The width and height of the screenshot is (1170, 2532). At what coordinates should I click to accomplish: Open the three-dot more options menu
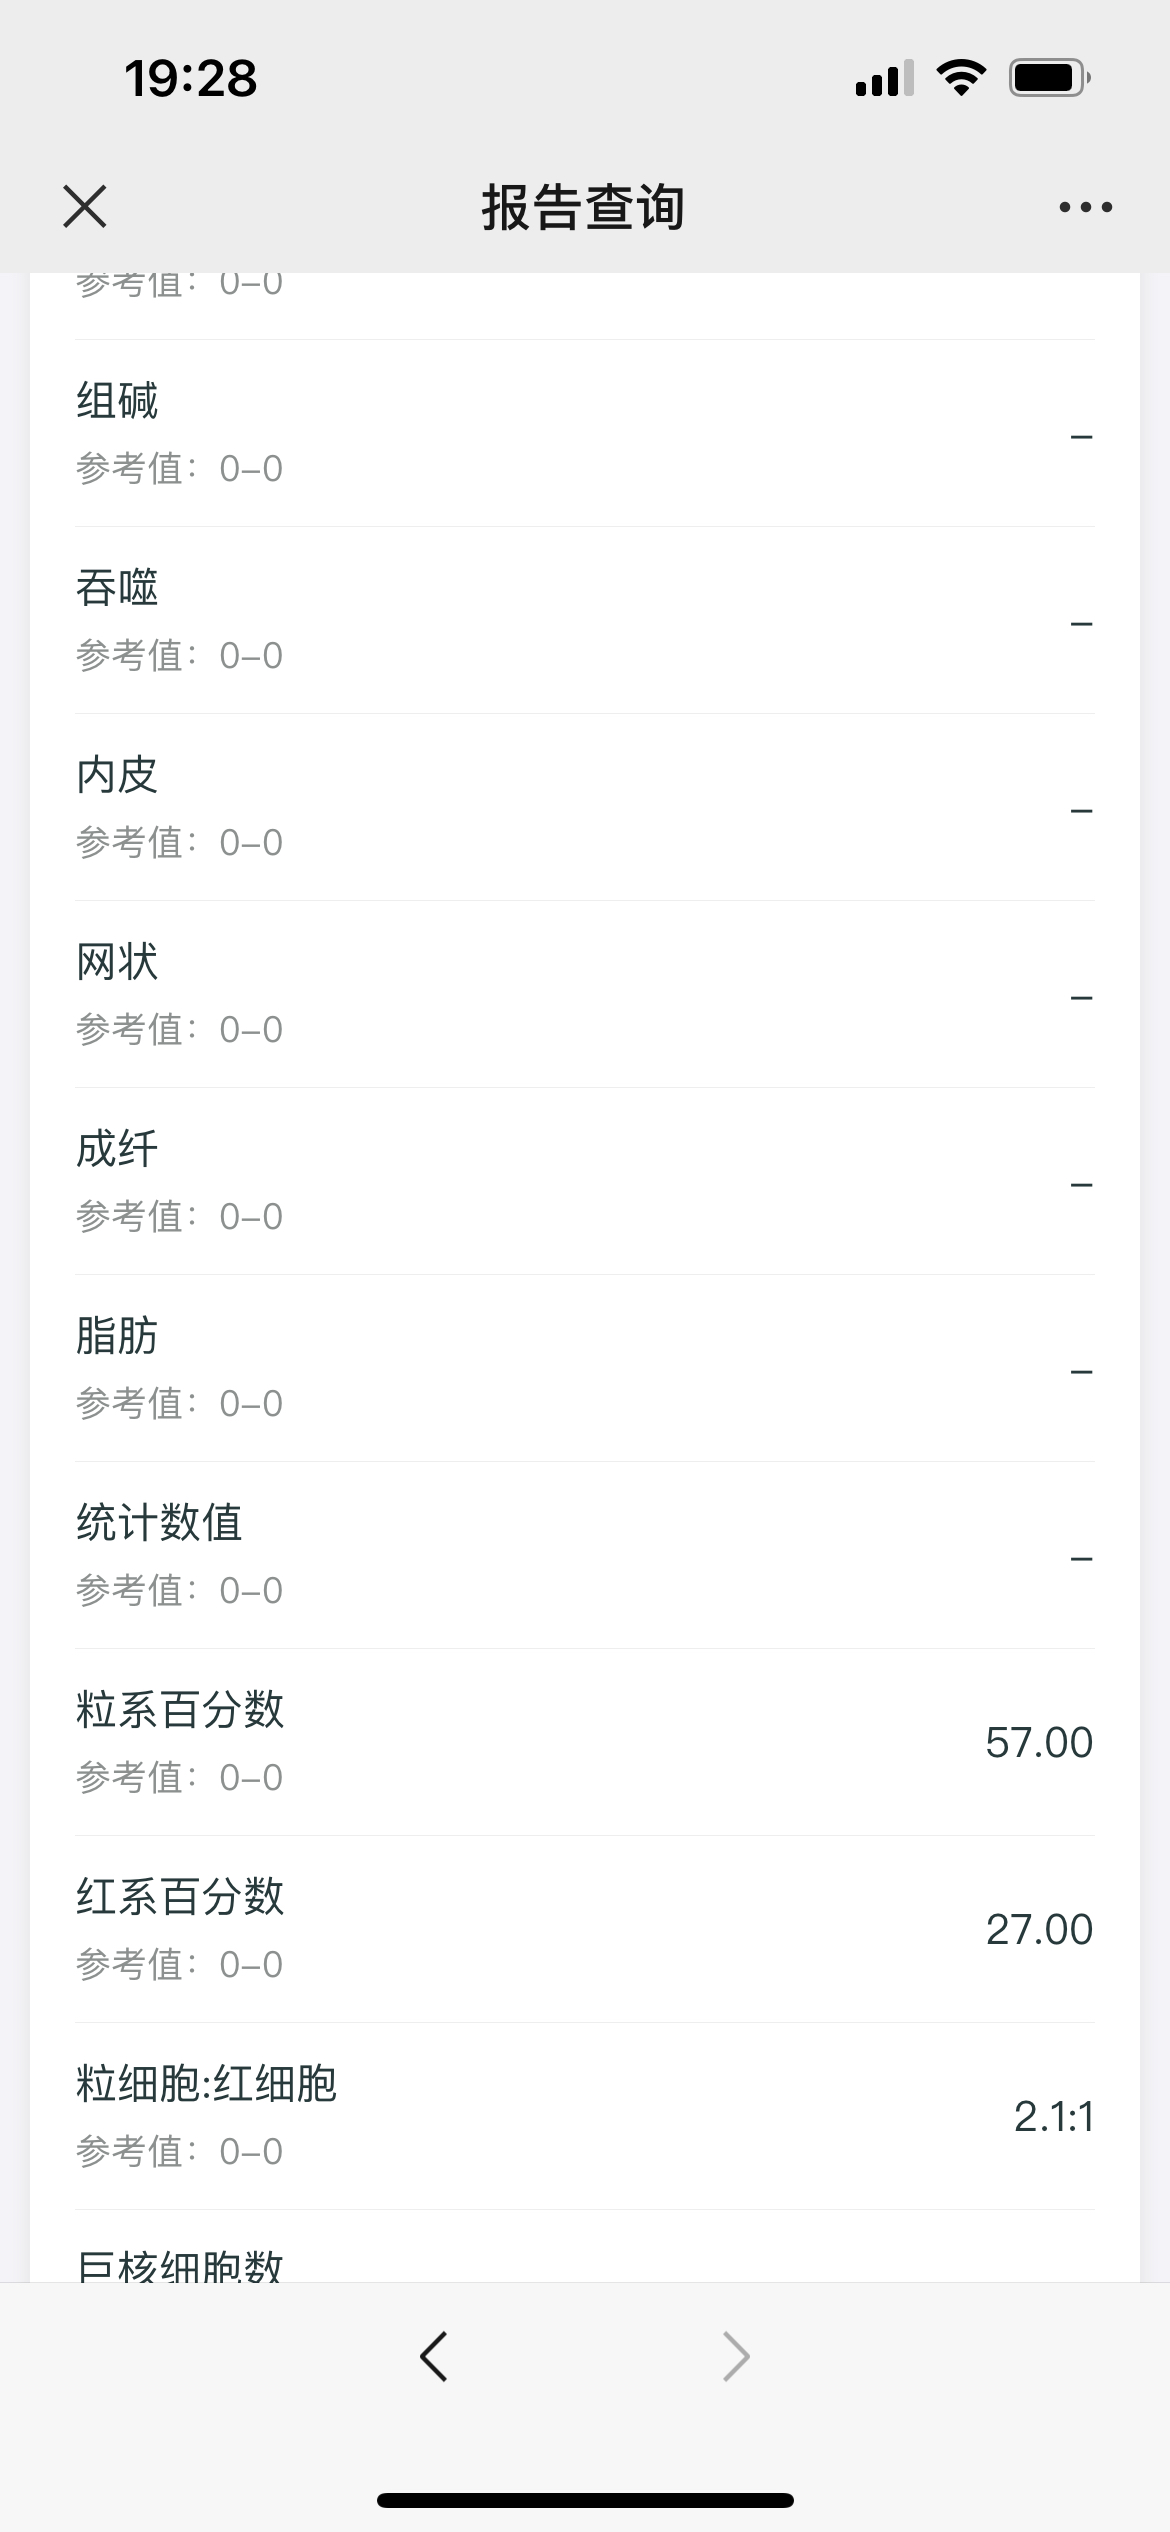click(x=1085, y=207)
